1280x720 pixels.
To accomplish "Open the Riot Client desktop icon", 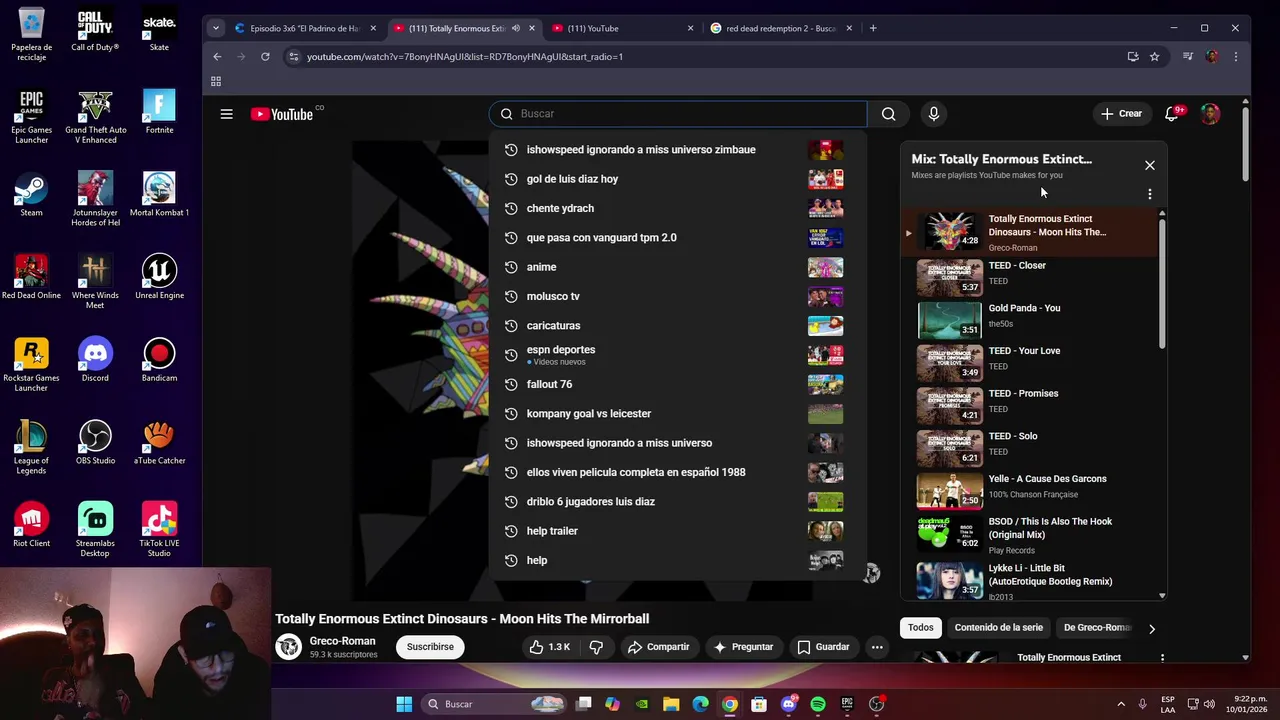I will pos(32,525).
